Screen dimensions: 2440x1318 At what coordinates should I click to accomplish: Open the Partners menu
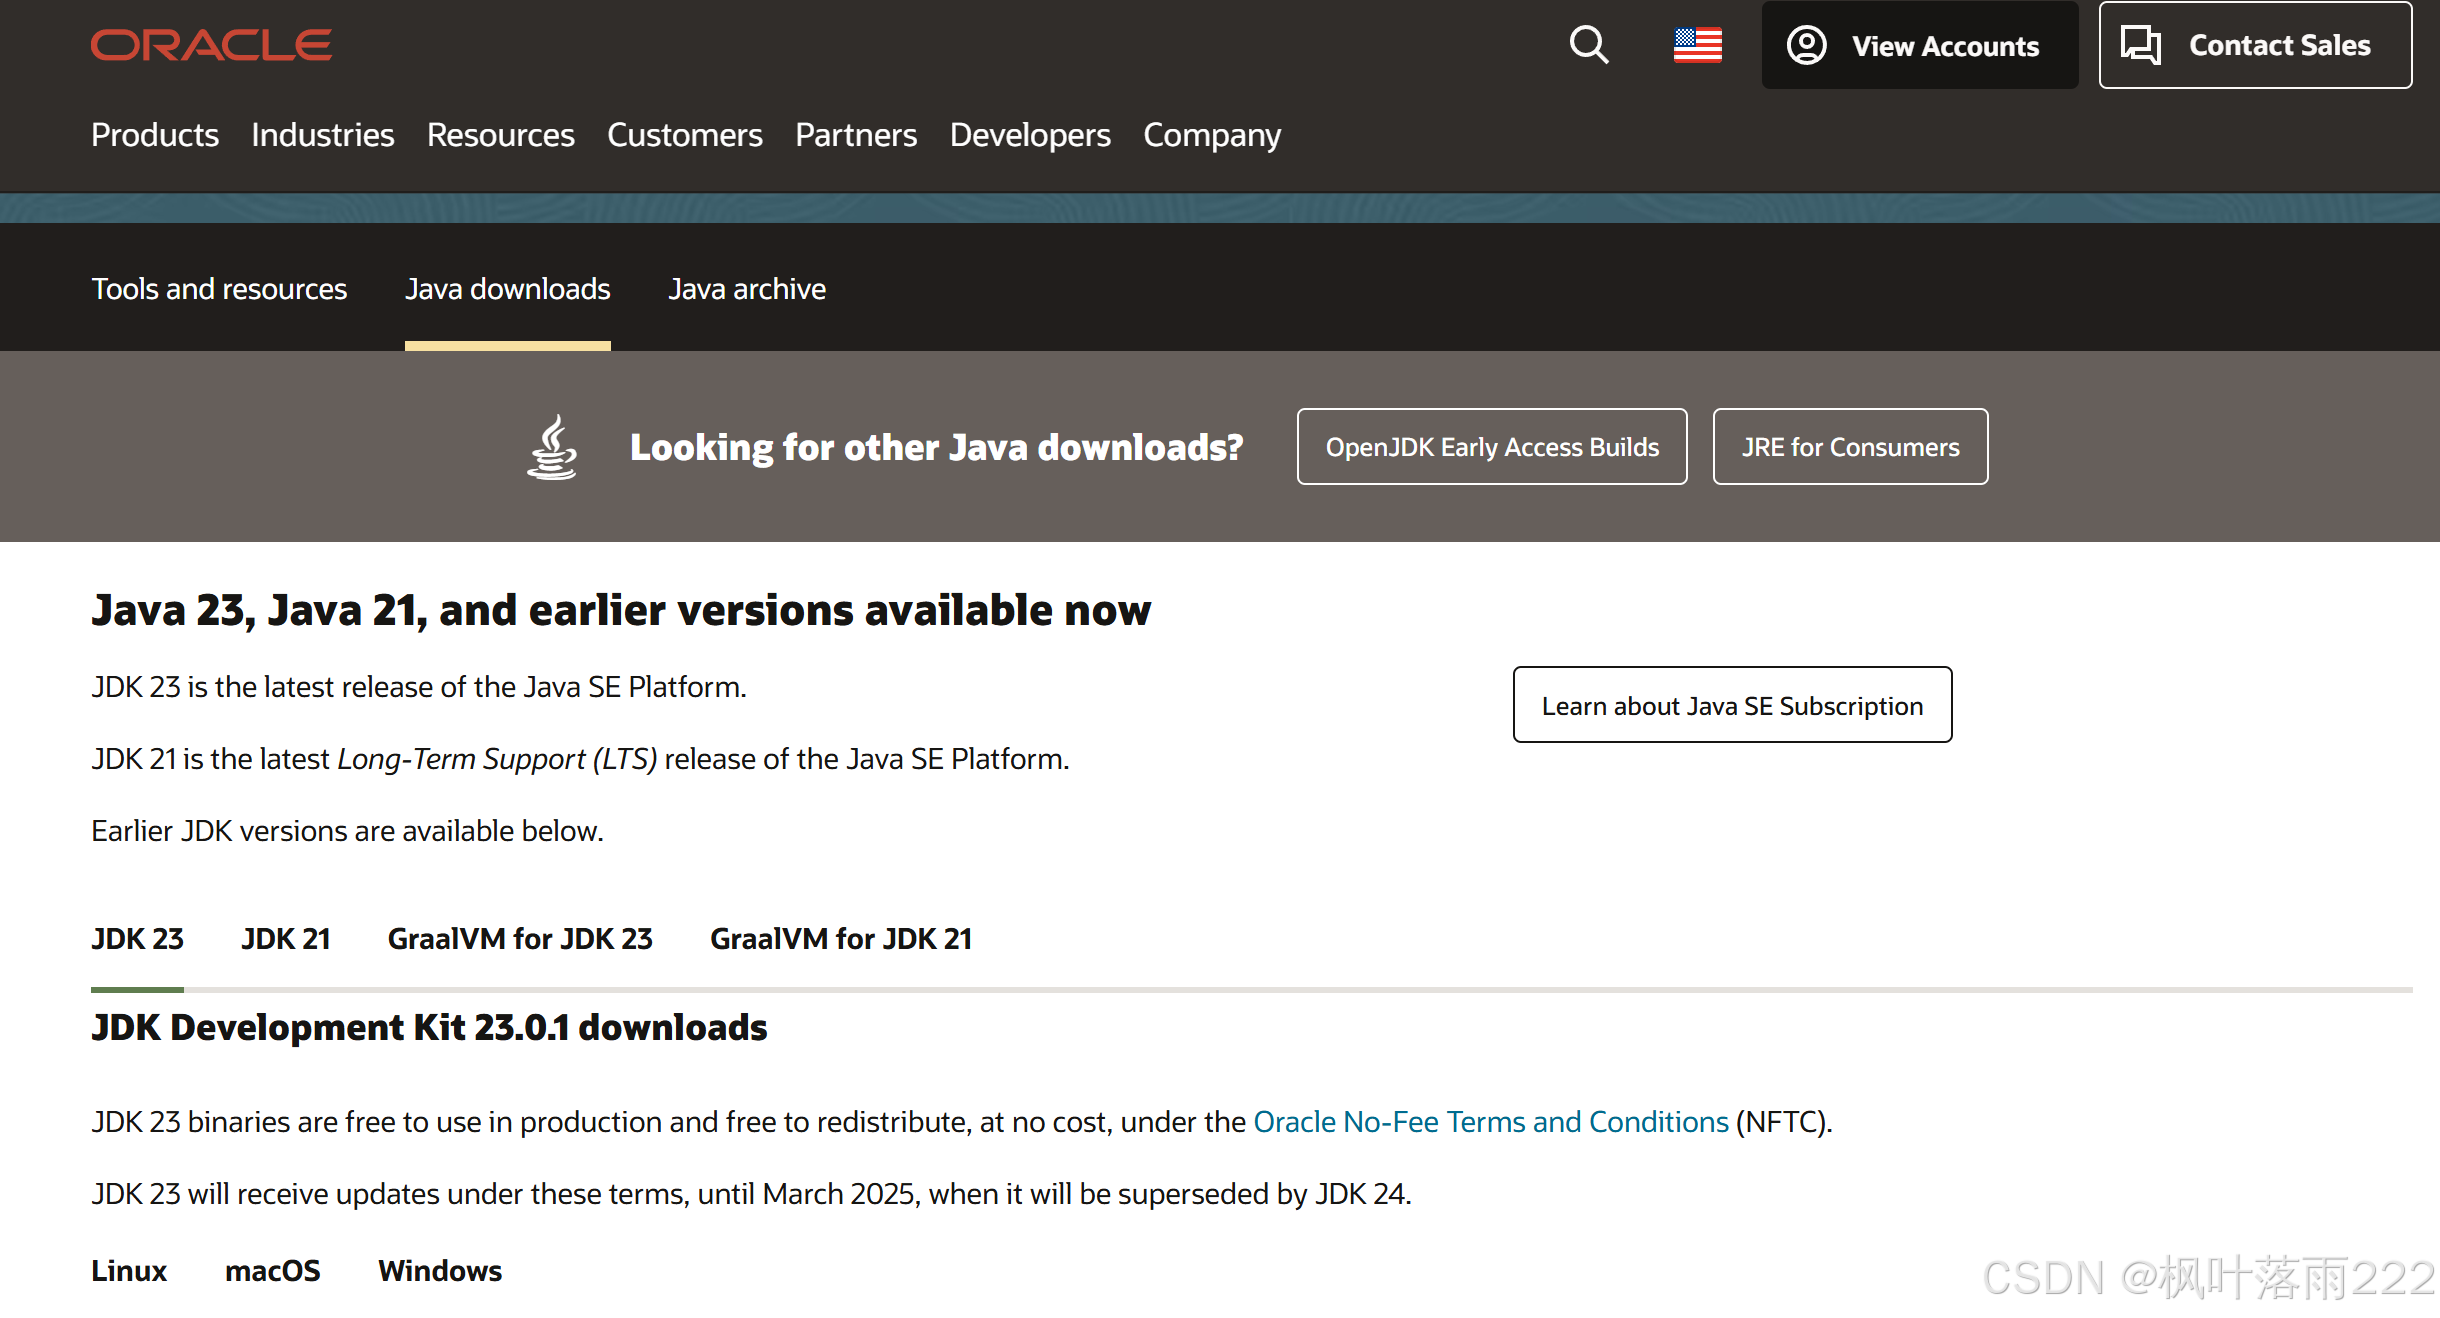(x=856, y=135)
